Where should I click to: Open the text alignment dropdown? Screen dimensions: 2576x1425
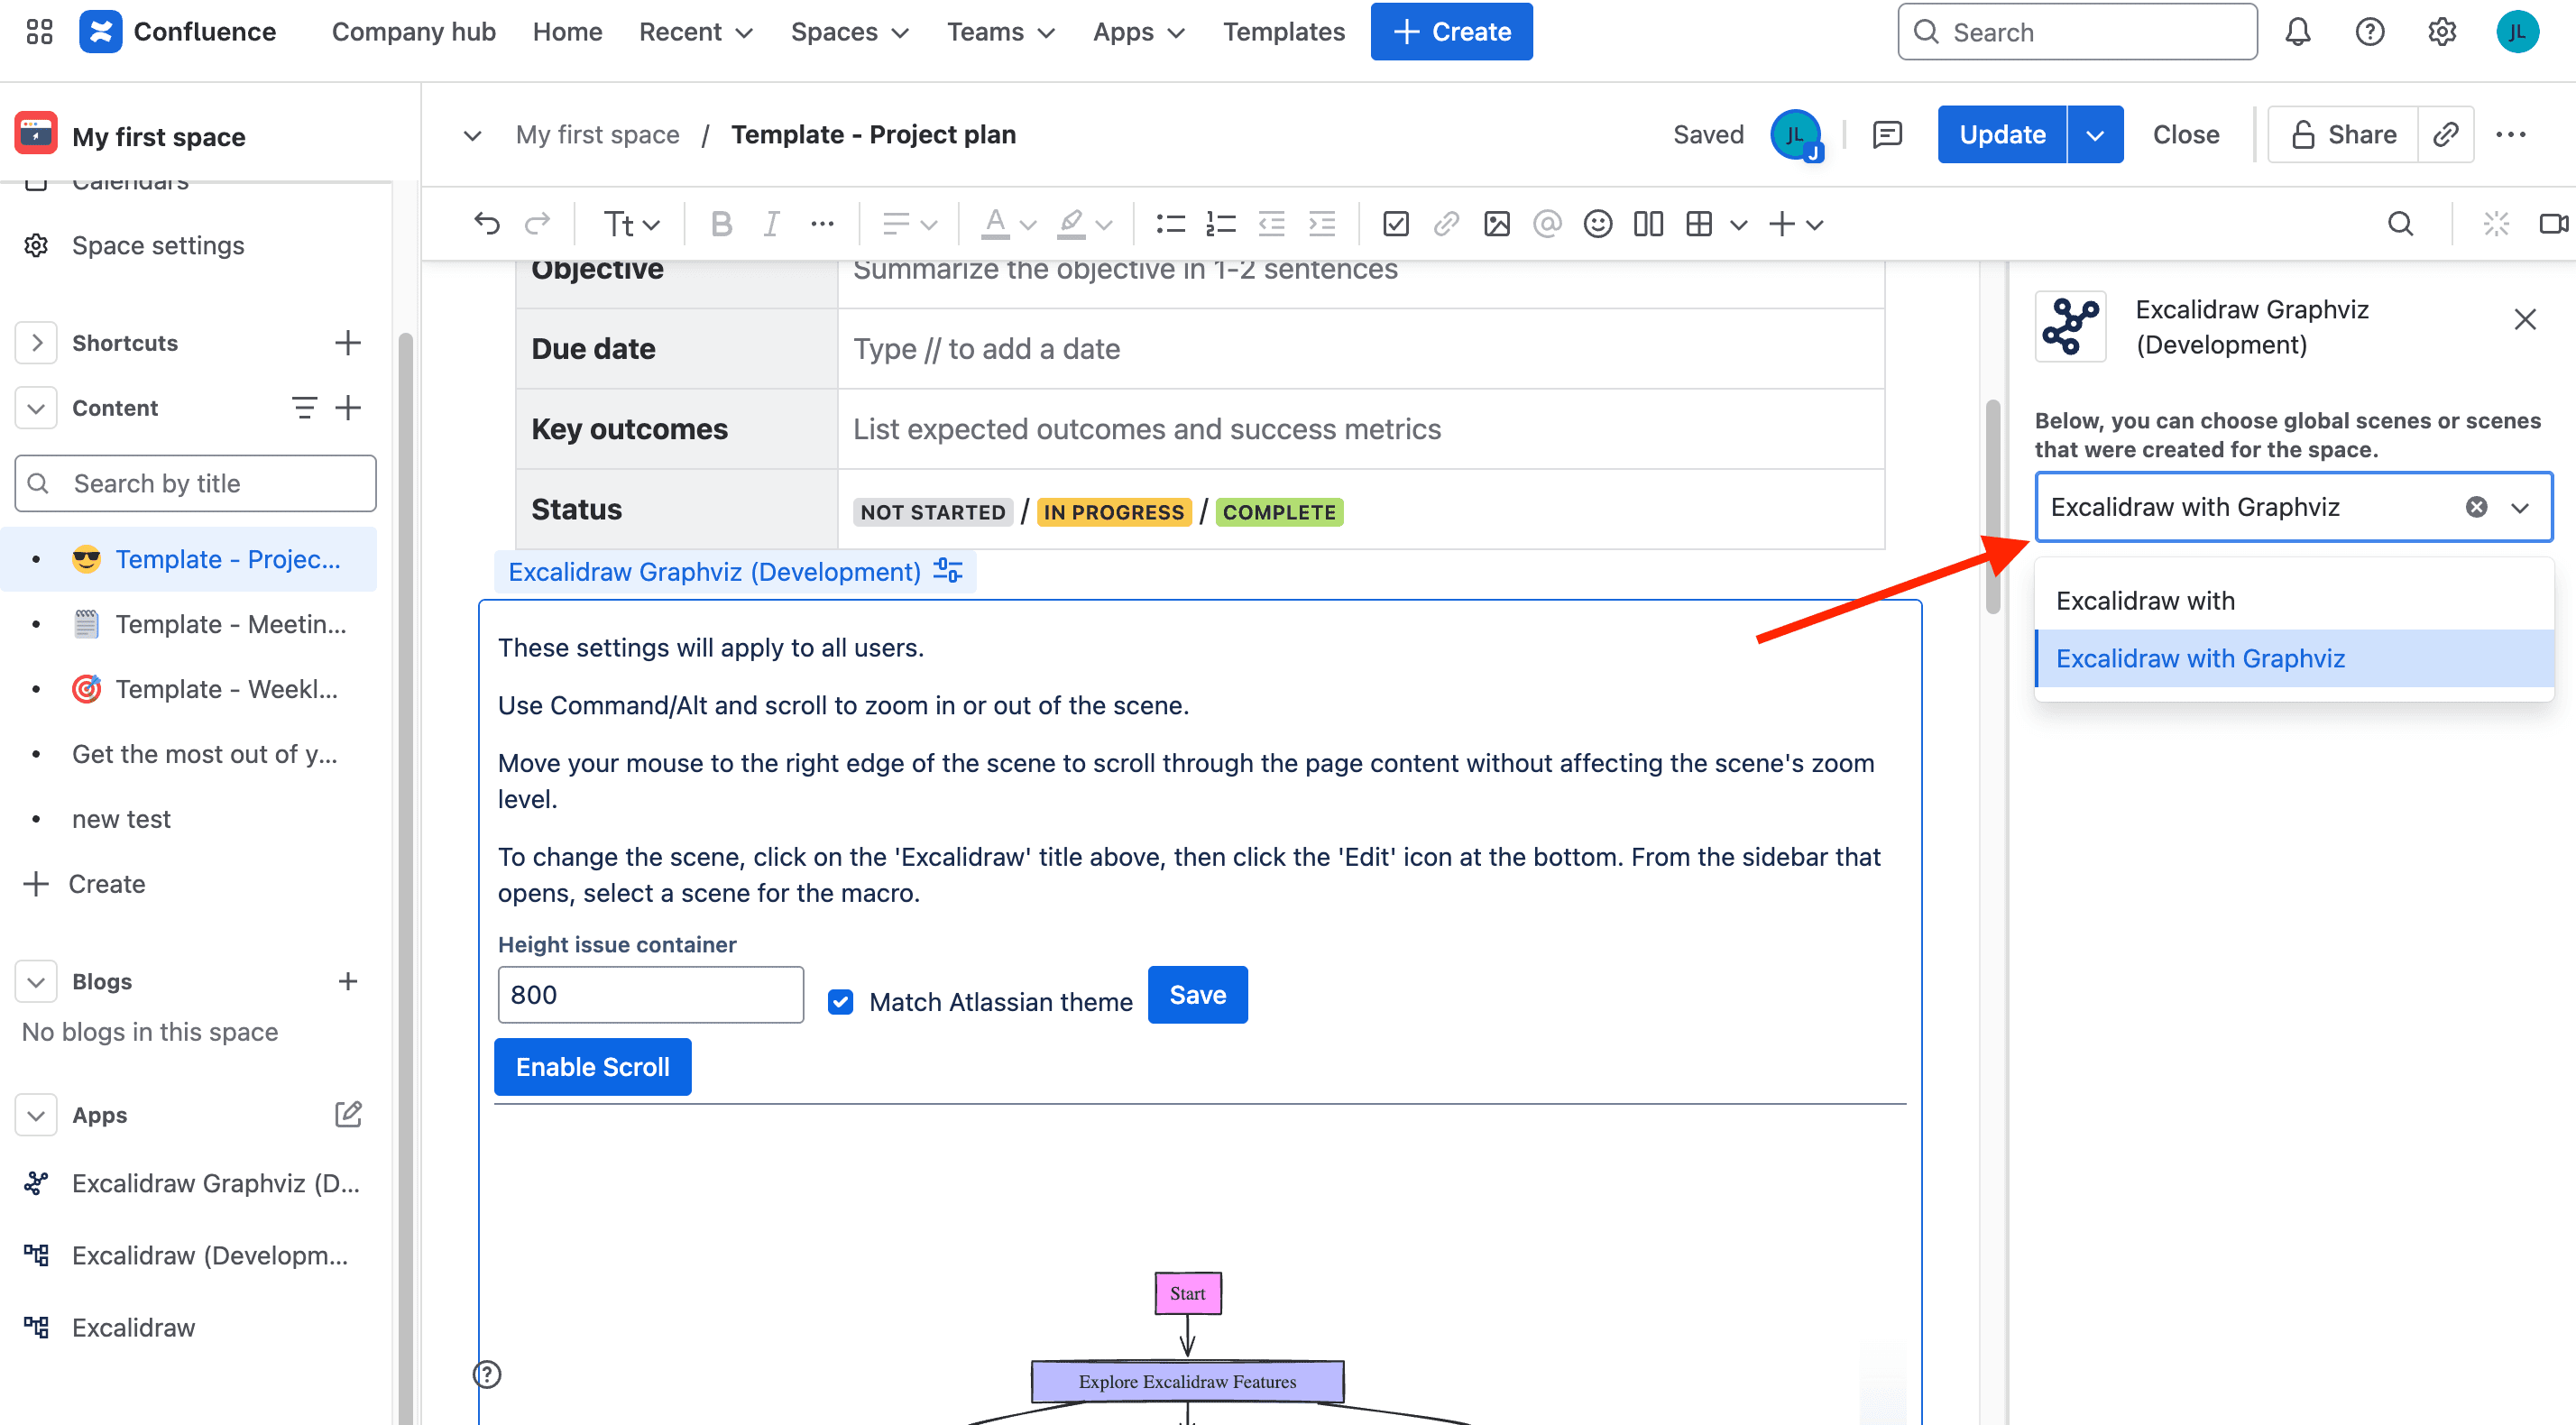tap(909, 224)
